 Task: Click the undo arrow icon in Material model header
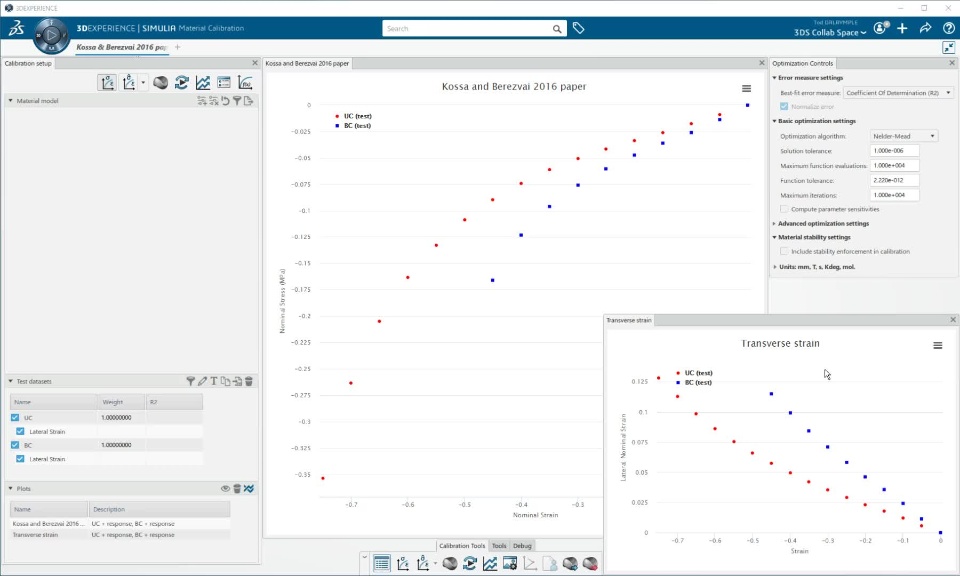point(225,100)
